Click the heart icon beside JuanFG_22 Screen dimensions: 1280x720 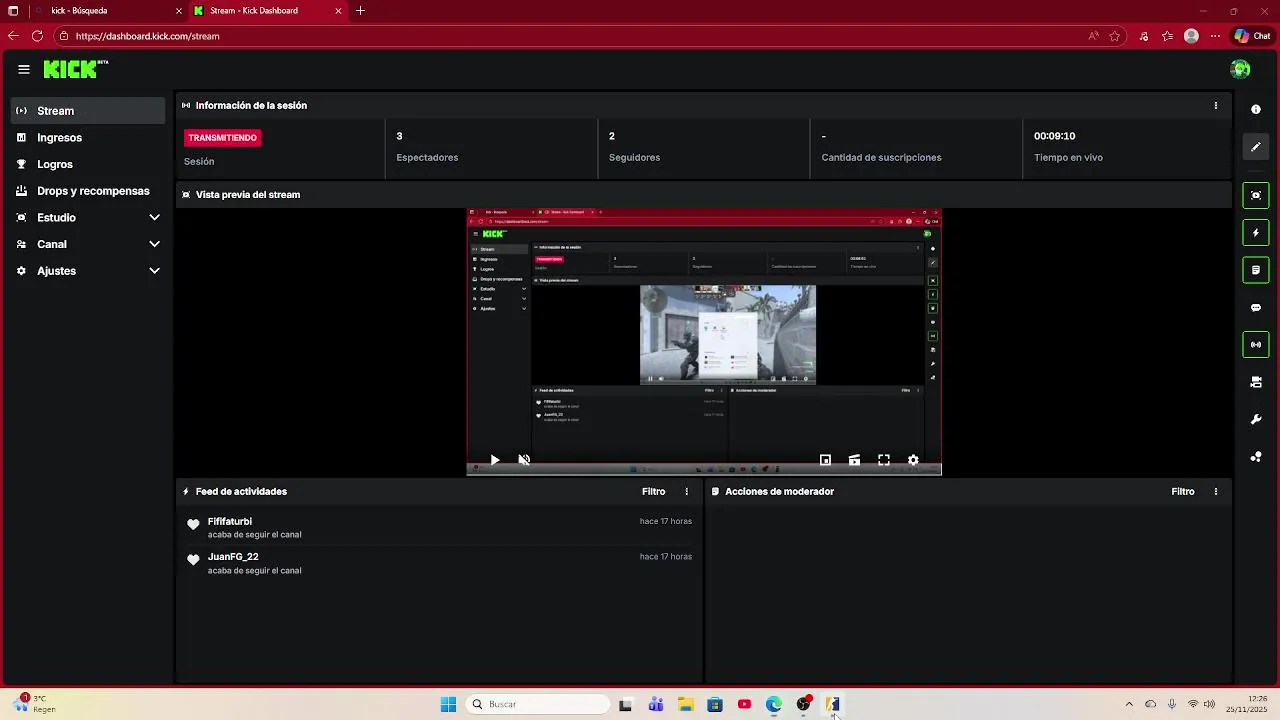(193, 560)
